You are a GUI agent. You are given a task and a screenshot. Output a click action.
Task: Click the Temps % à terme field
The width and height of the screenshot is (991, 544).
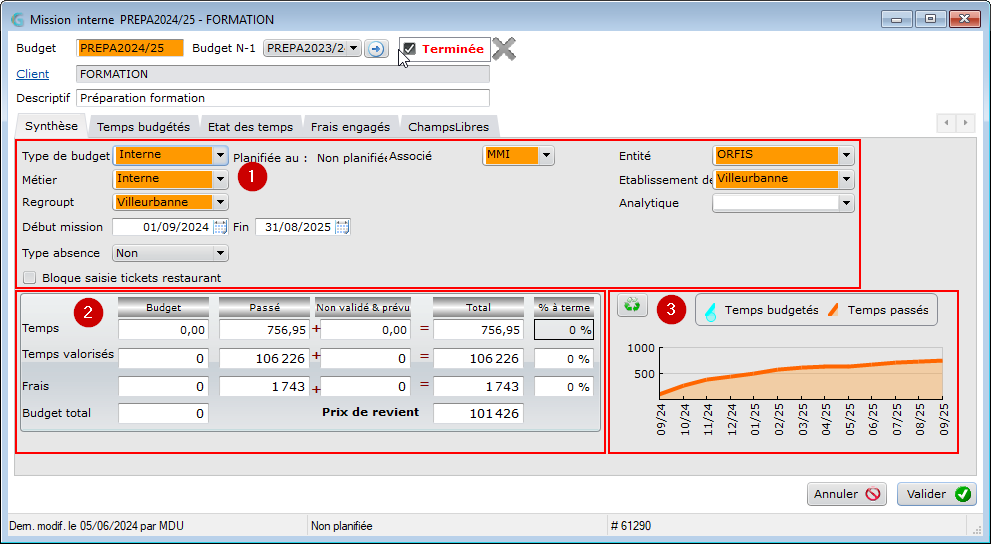click(x=564, y=330)
